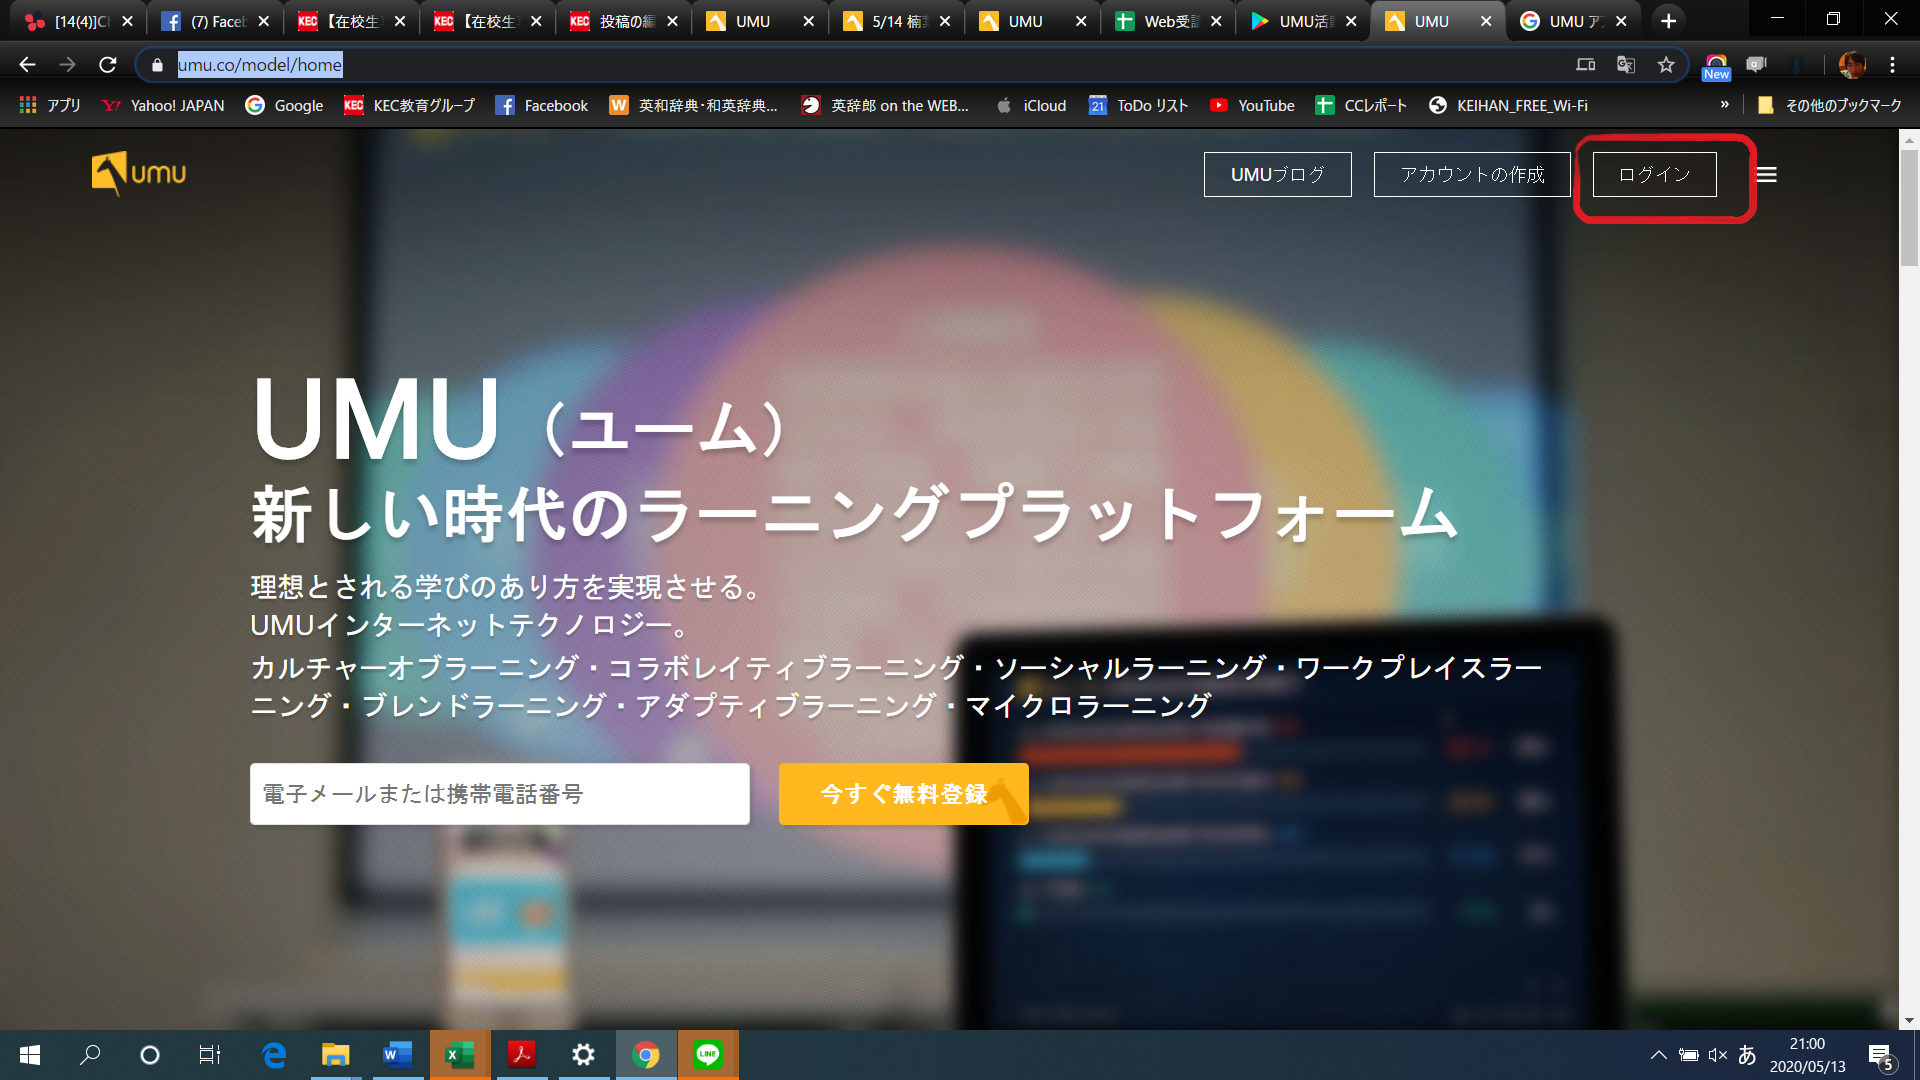Open the Windows Start menu
Image resolution: width=1920 pixels, height=1080 pixels.
click(30, 1055)
